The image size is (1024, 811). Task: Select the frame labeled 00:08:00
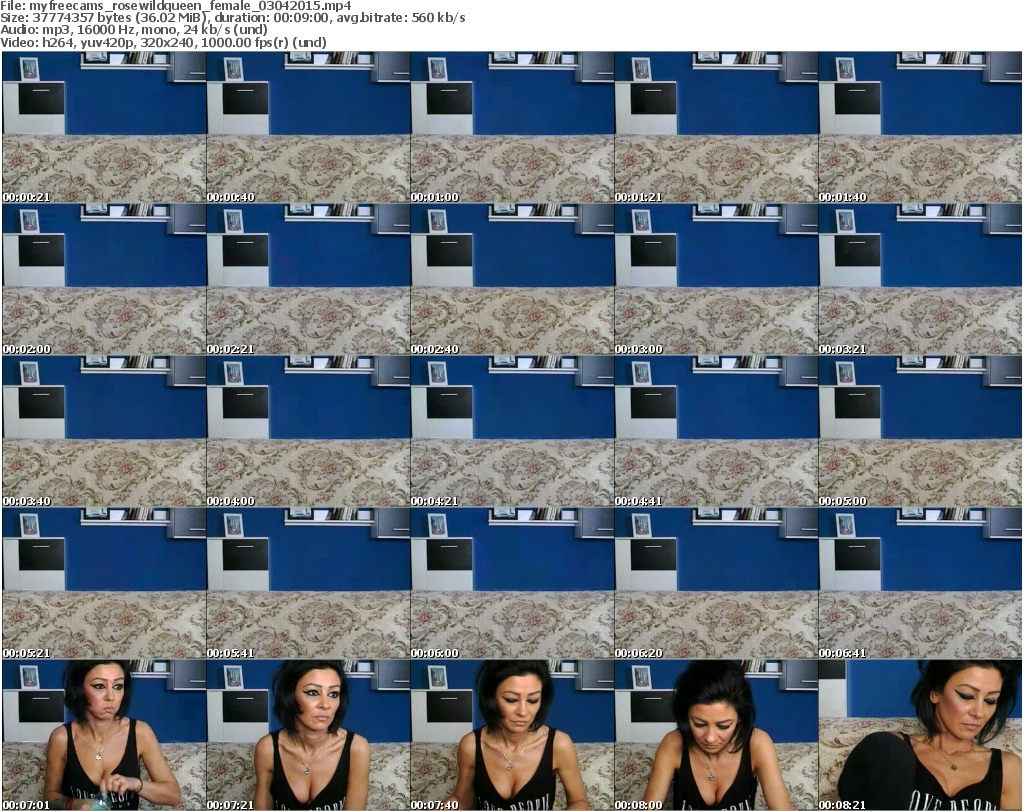pos(716,735)
